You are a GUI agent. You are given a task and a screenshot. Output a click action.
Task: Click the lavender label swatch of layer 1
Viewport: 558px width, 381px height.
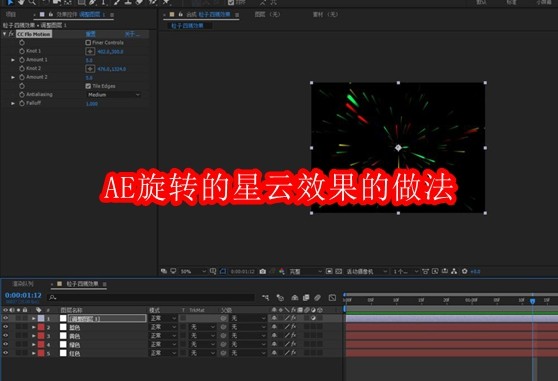(41, 318)
